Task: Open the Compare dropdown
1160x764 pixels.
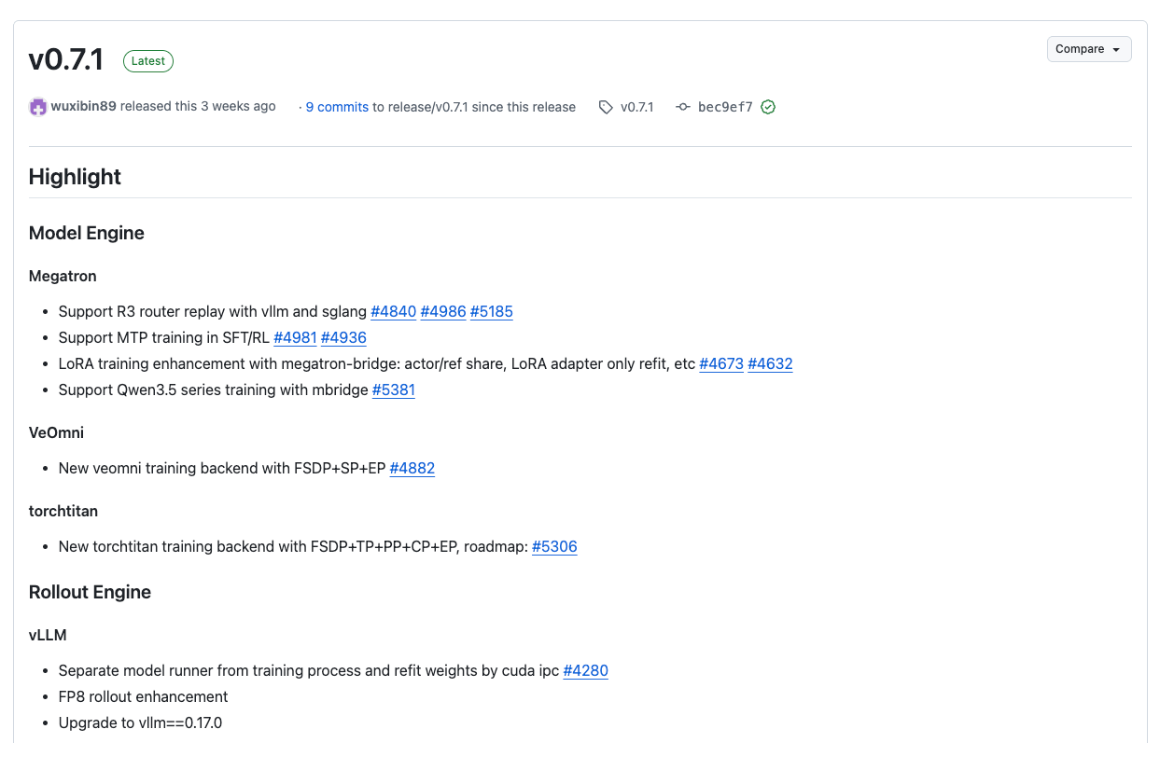Action: pyautogui.click(x=1088, y=49)
